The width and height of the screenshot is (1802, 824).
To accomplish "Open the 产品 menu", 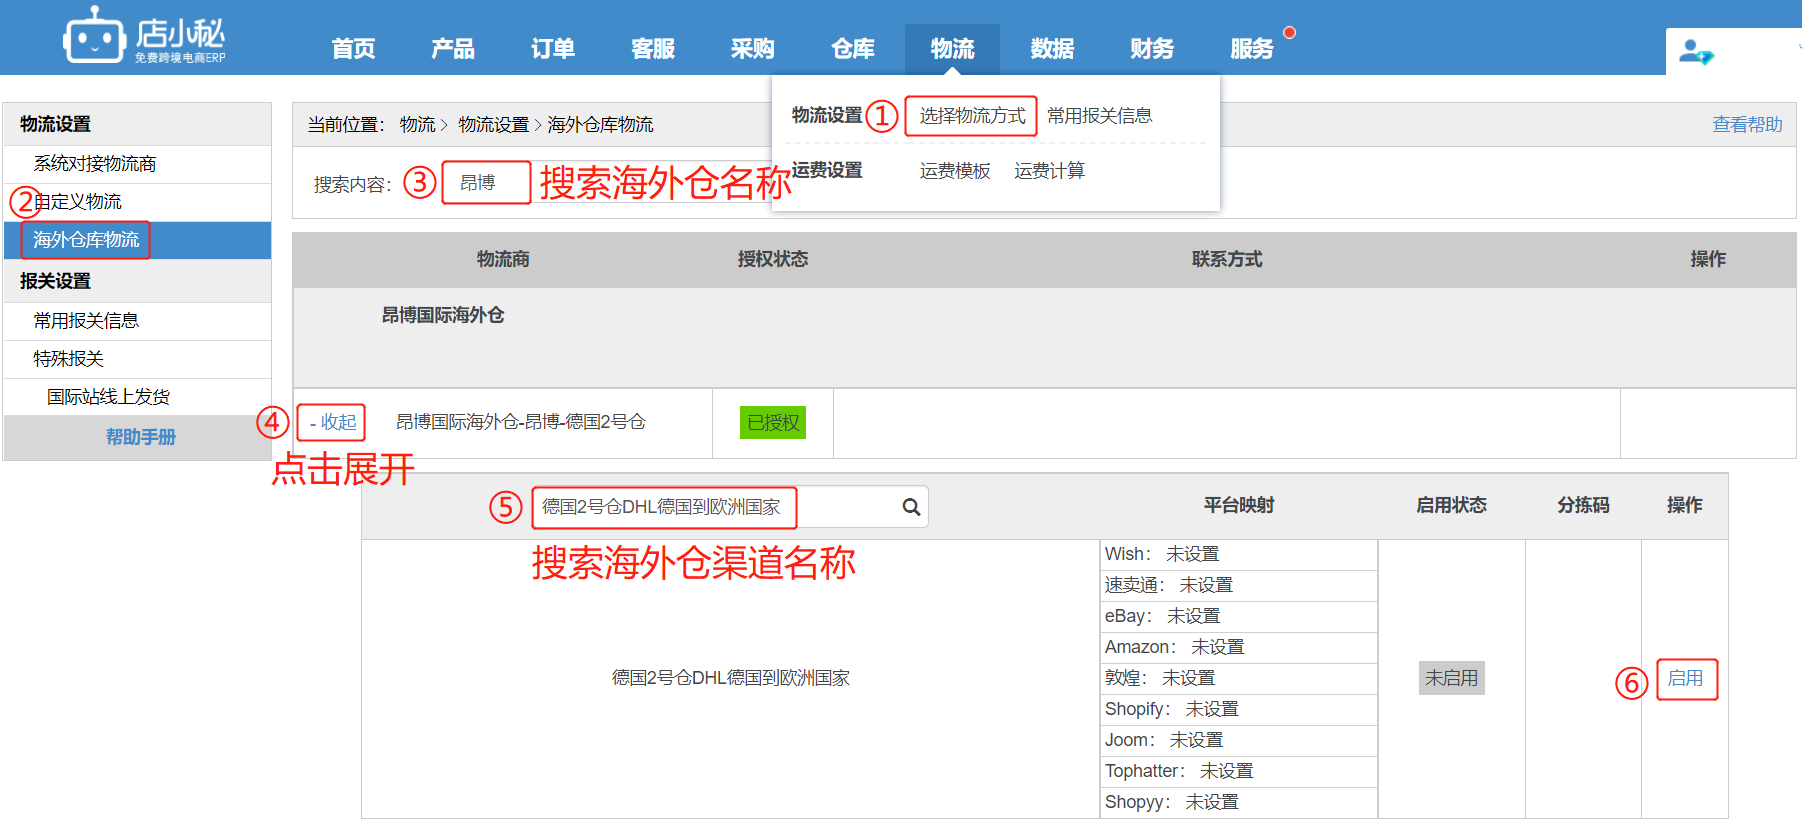I will (453, 48).
